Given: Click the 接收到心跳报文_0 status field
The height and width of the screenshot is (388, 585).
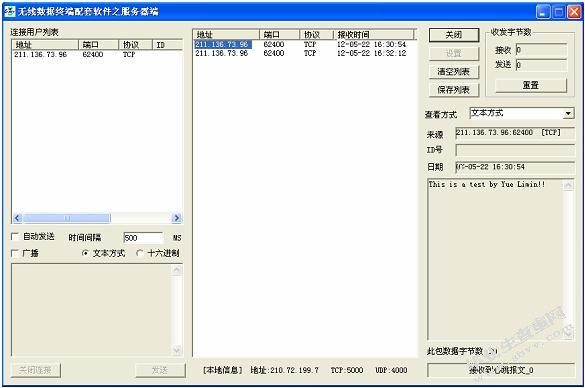Looking at the screenshot, I should pyautogui.click(x=501, y=370).
